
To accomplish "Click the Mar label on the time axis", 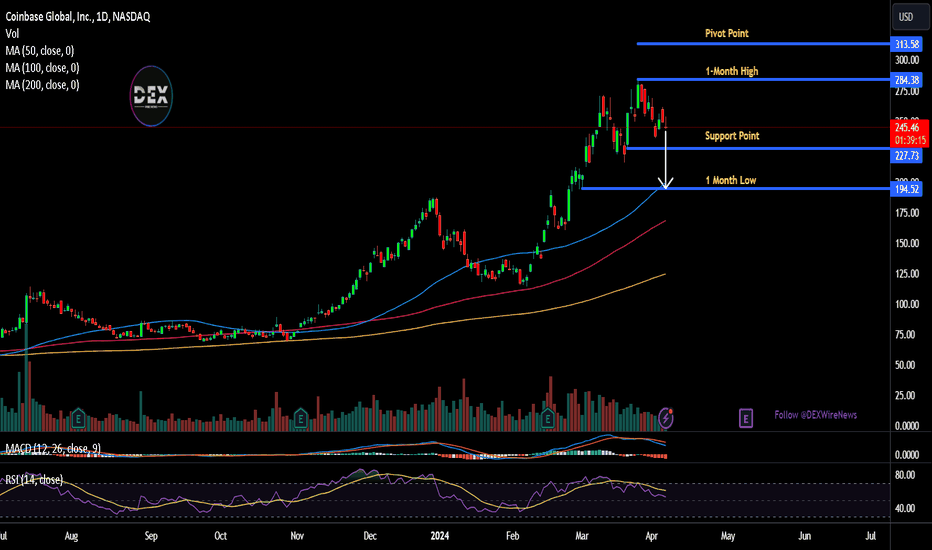I will pos(582,536).
